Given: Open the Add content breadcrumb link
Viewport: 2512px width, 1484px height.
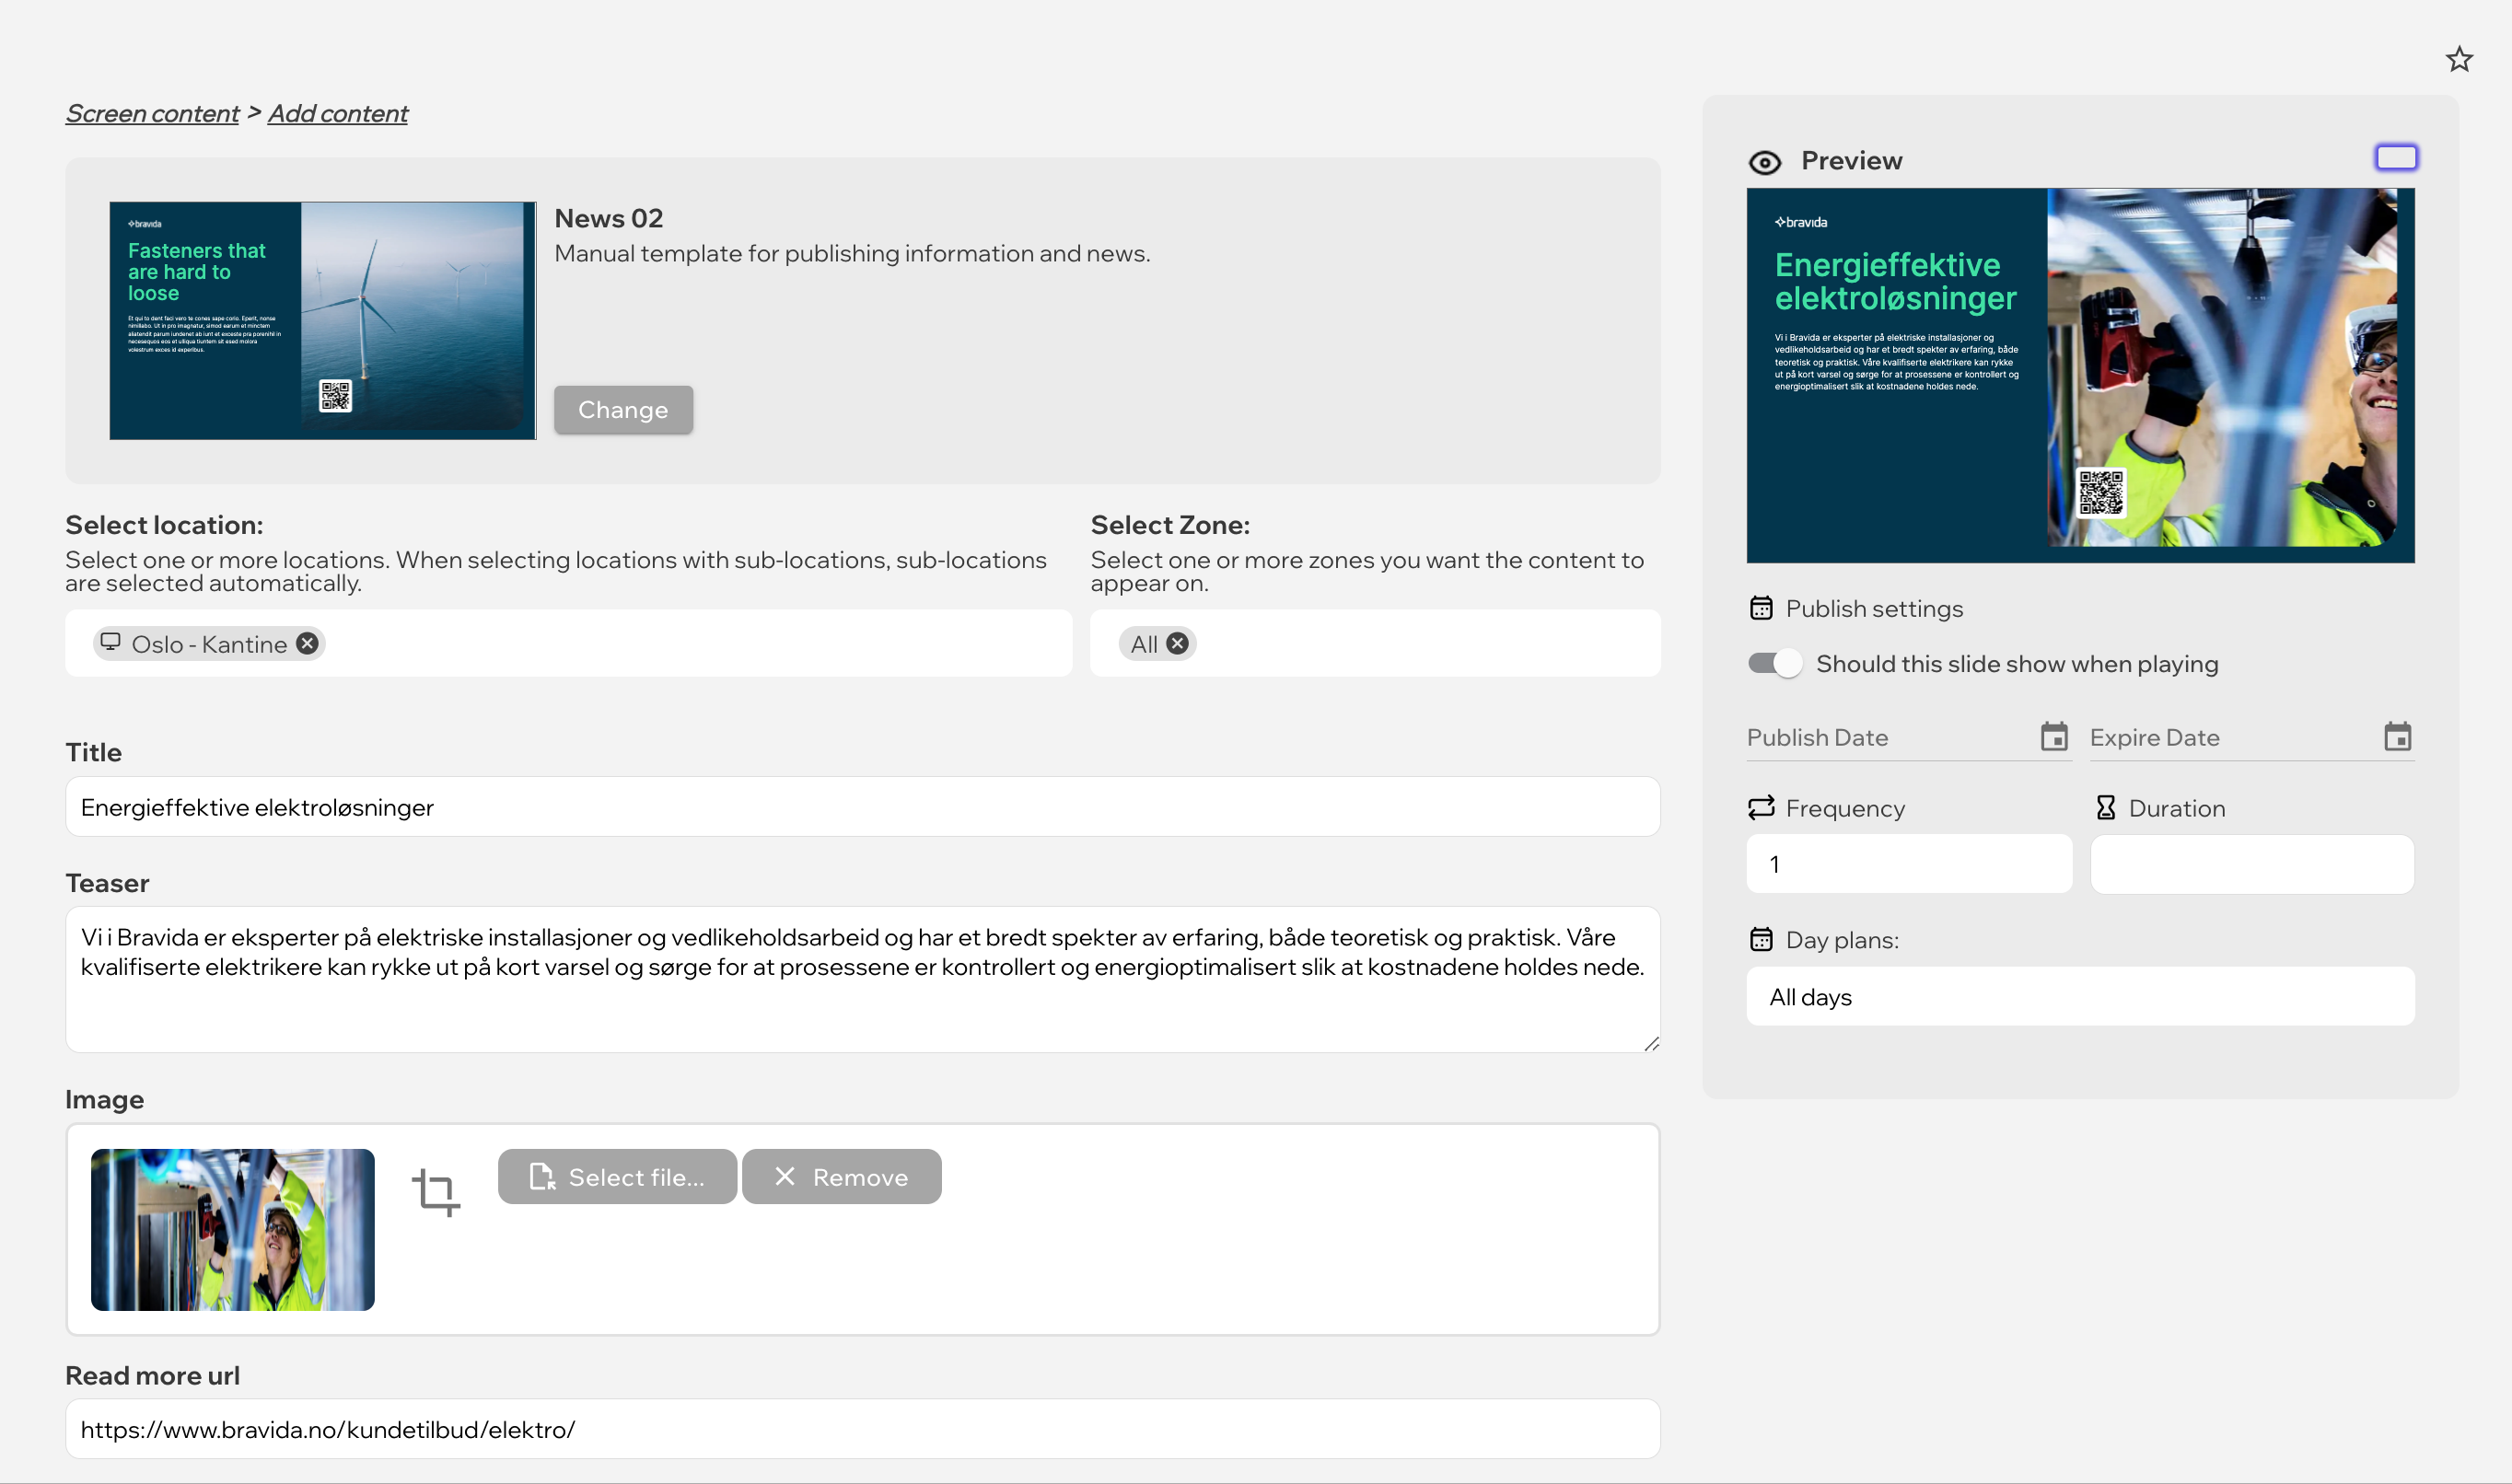Looking at the screenshot, I should [x=337, y=113].
